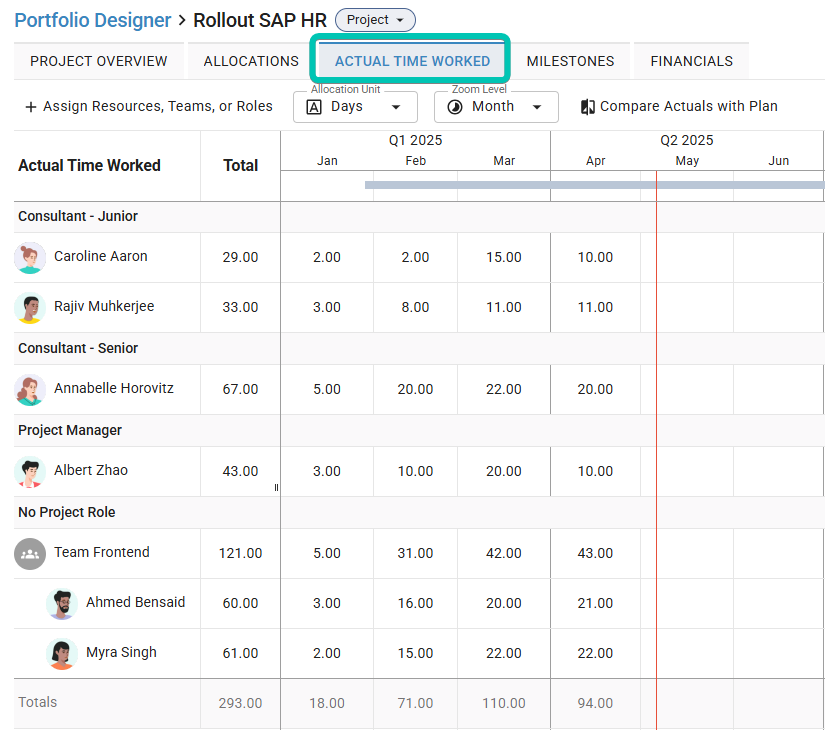Image resolution: width=825 pixels, height=730 pixels.
Task: Click the Zoom Level clock icon
Action: pos(455,107)
